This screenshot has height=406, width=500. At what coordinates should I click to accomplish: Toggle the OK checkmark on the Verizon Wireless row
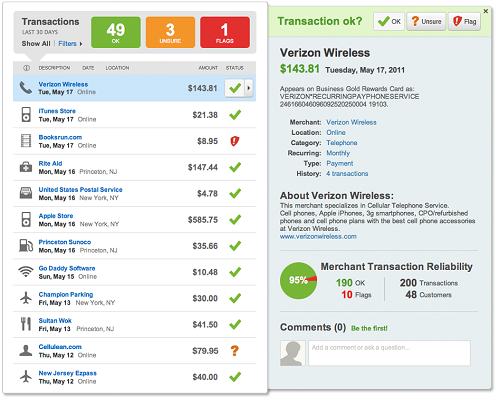[x=235, y=88]
